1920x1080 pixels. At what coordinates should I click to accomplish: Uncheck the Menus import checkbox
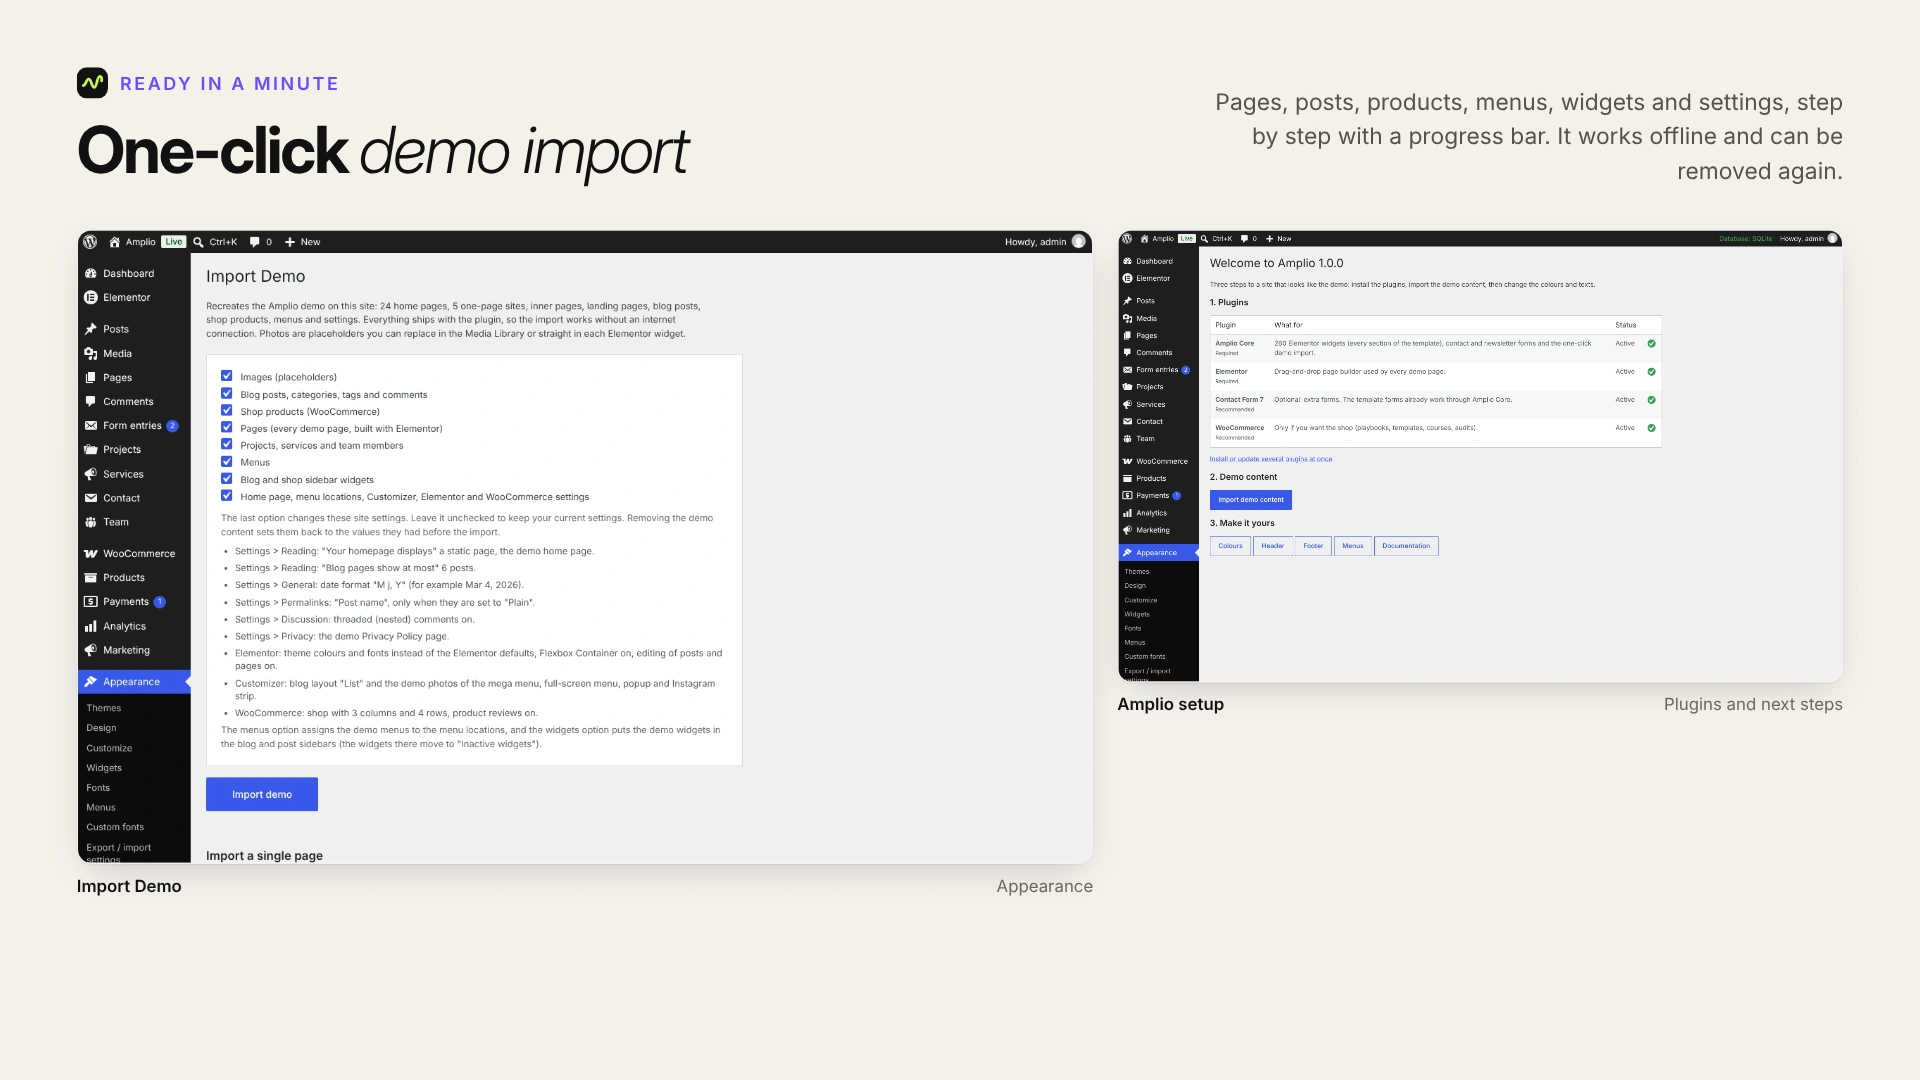point(227,461)
